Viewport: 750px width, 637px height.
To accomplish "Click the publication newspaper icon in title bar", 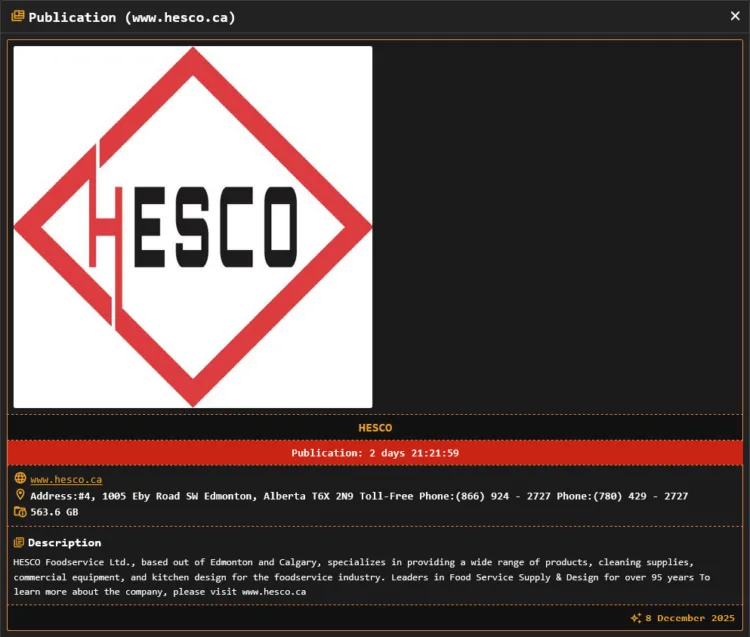I will (18, 16).
